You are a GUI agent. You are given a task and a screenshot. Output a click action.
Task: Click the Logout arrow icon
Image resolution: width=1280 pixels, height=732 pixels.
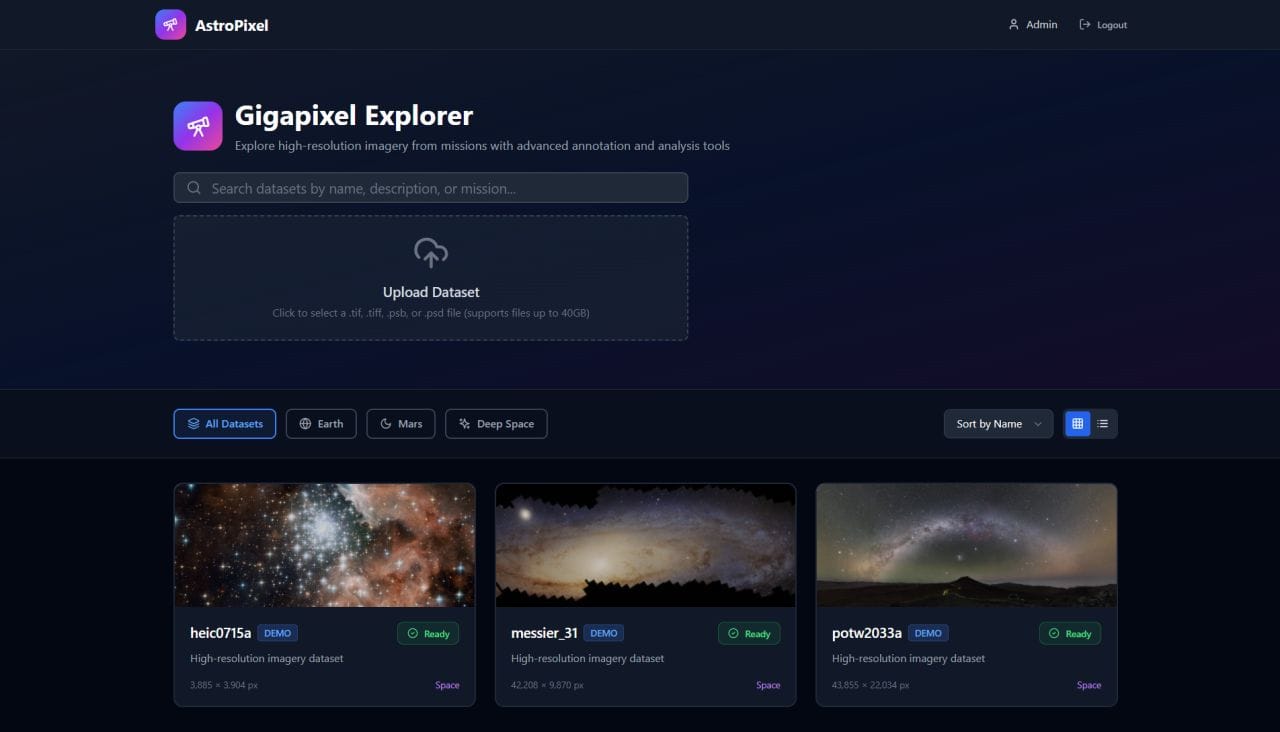pyautogui.click(x=1084, y=25)
